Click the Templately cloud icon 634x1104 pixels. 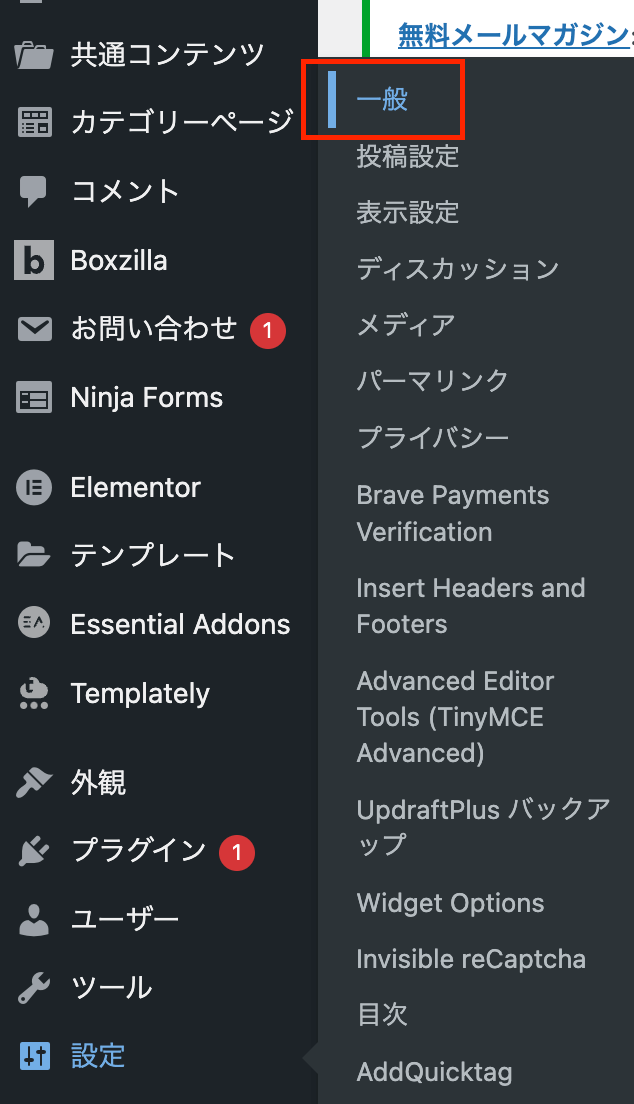(x=34, y=694)
